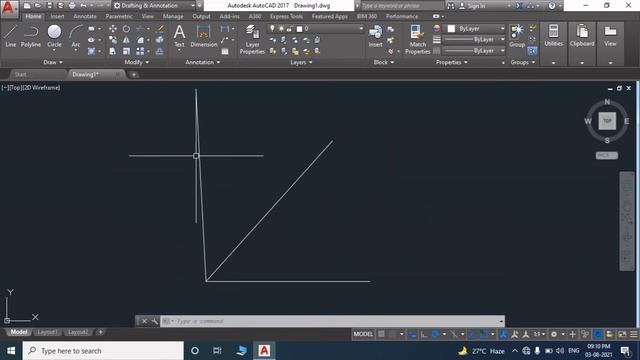Click the Scale tool icon
Screen dimensions: 640x360
pyautogui.click(x=127, y=51)
